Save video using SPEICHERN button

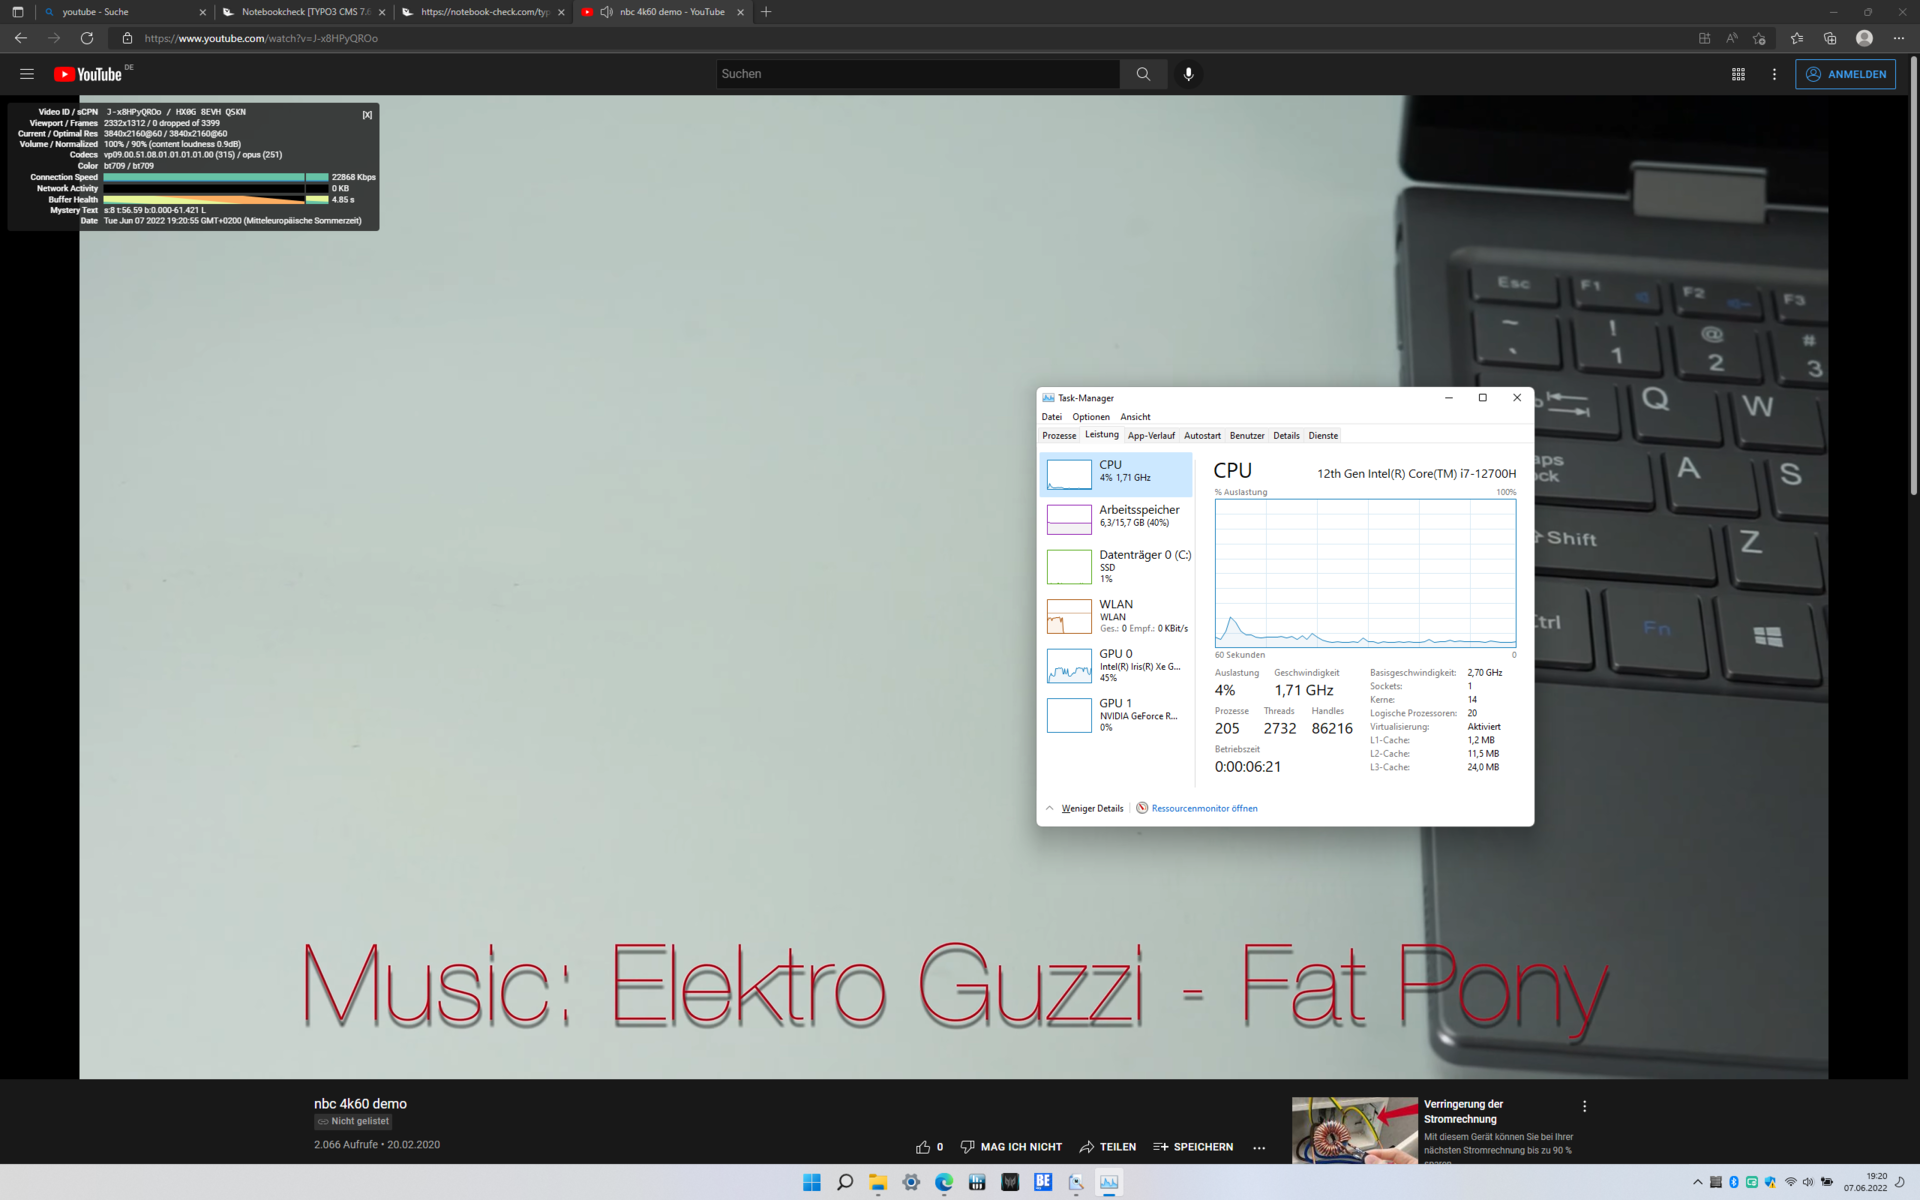(1193, 1147)
